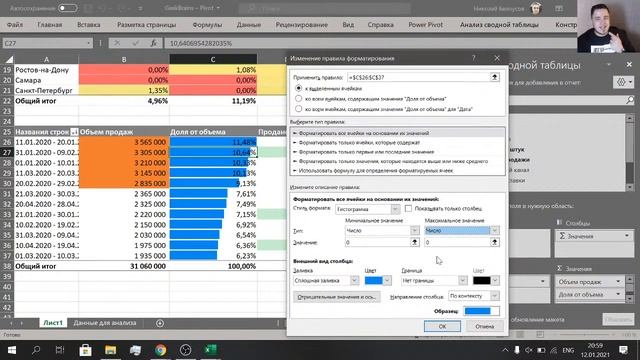Open 'Названия строк' filter dropdown in cell A25
The image size is (640, 360).
point(74,132)
